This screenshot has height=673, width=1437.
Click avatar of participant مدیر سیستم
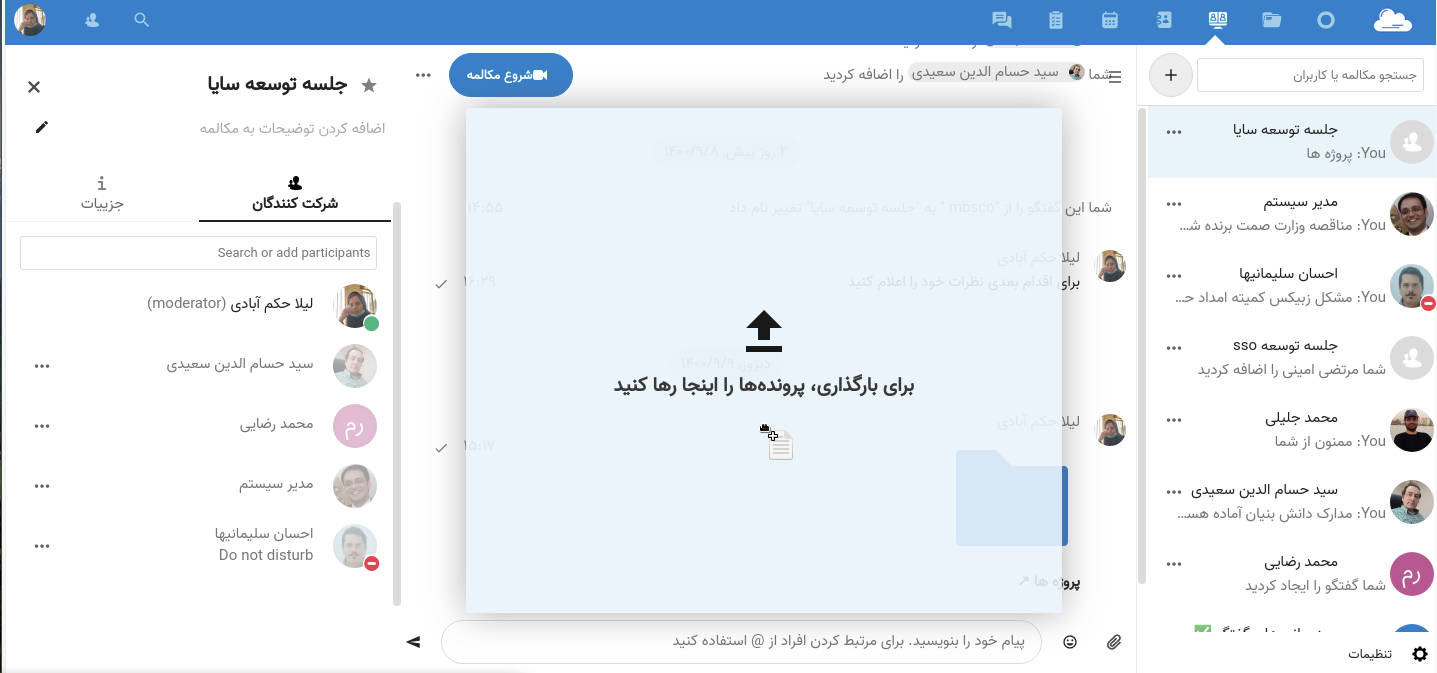click(355, 486)
